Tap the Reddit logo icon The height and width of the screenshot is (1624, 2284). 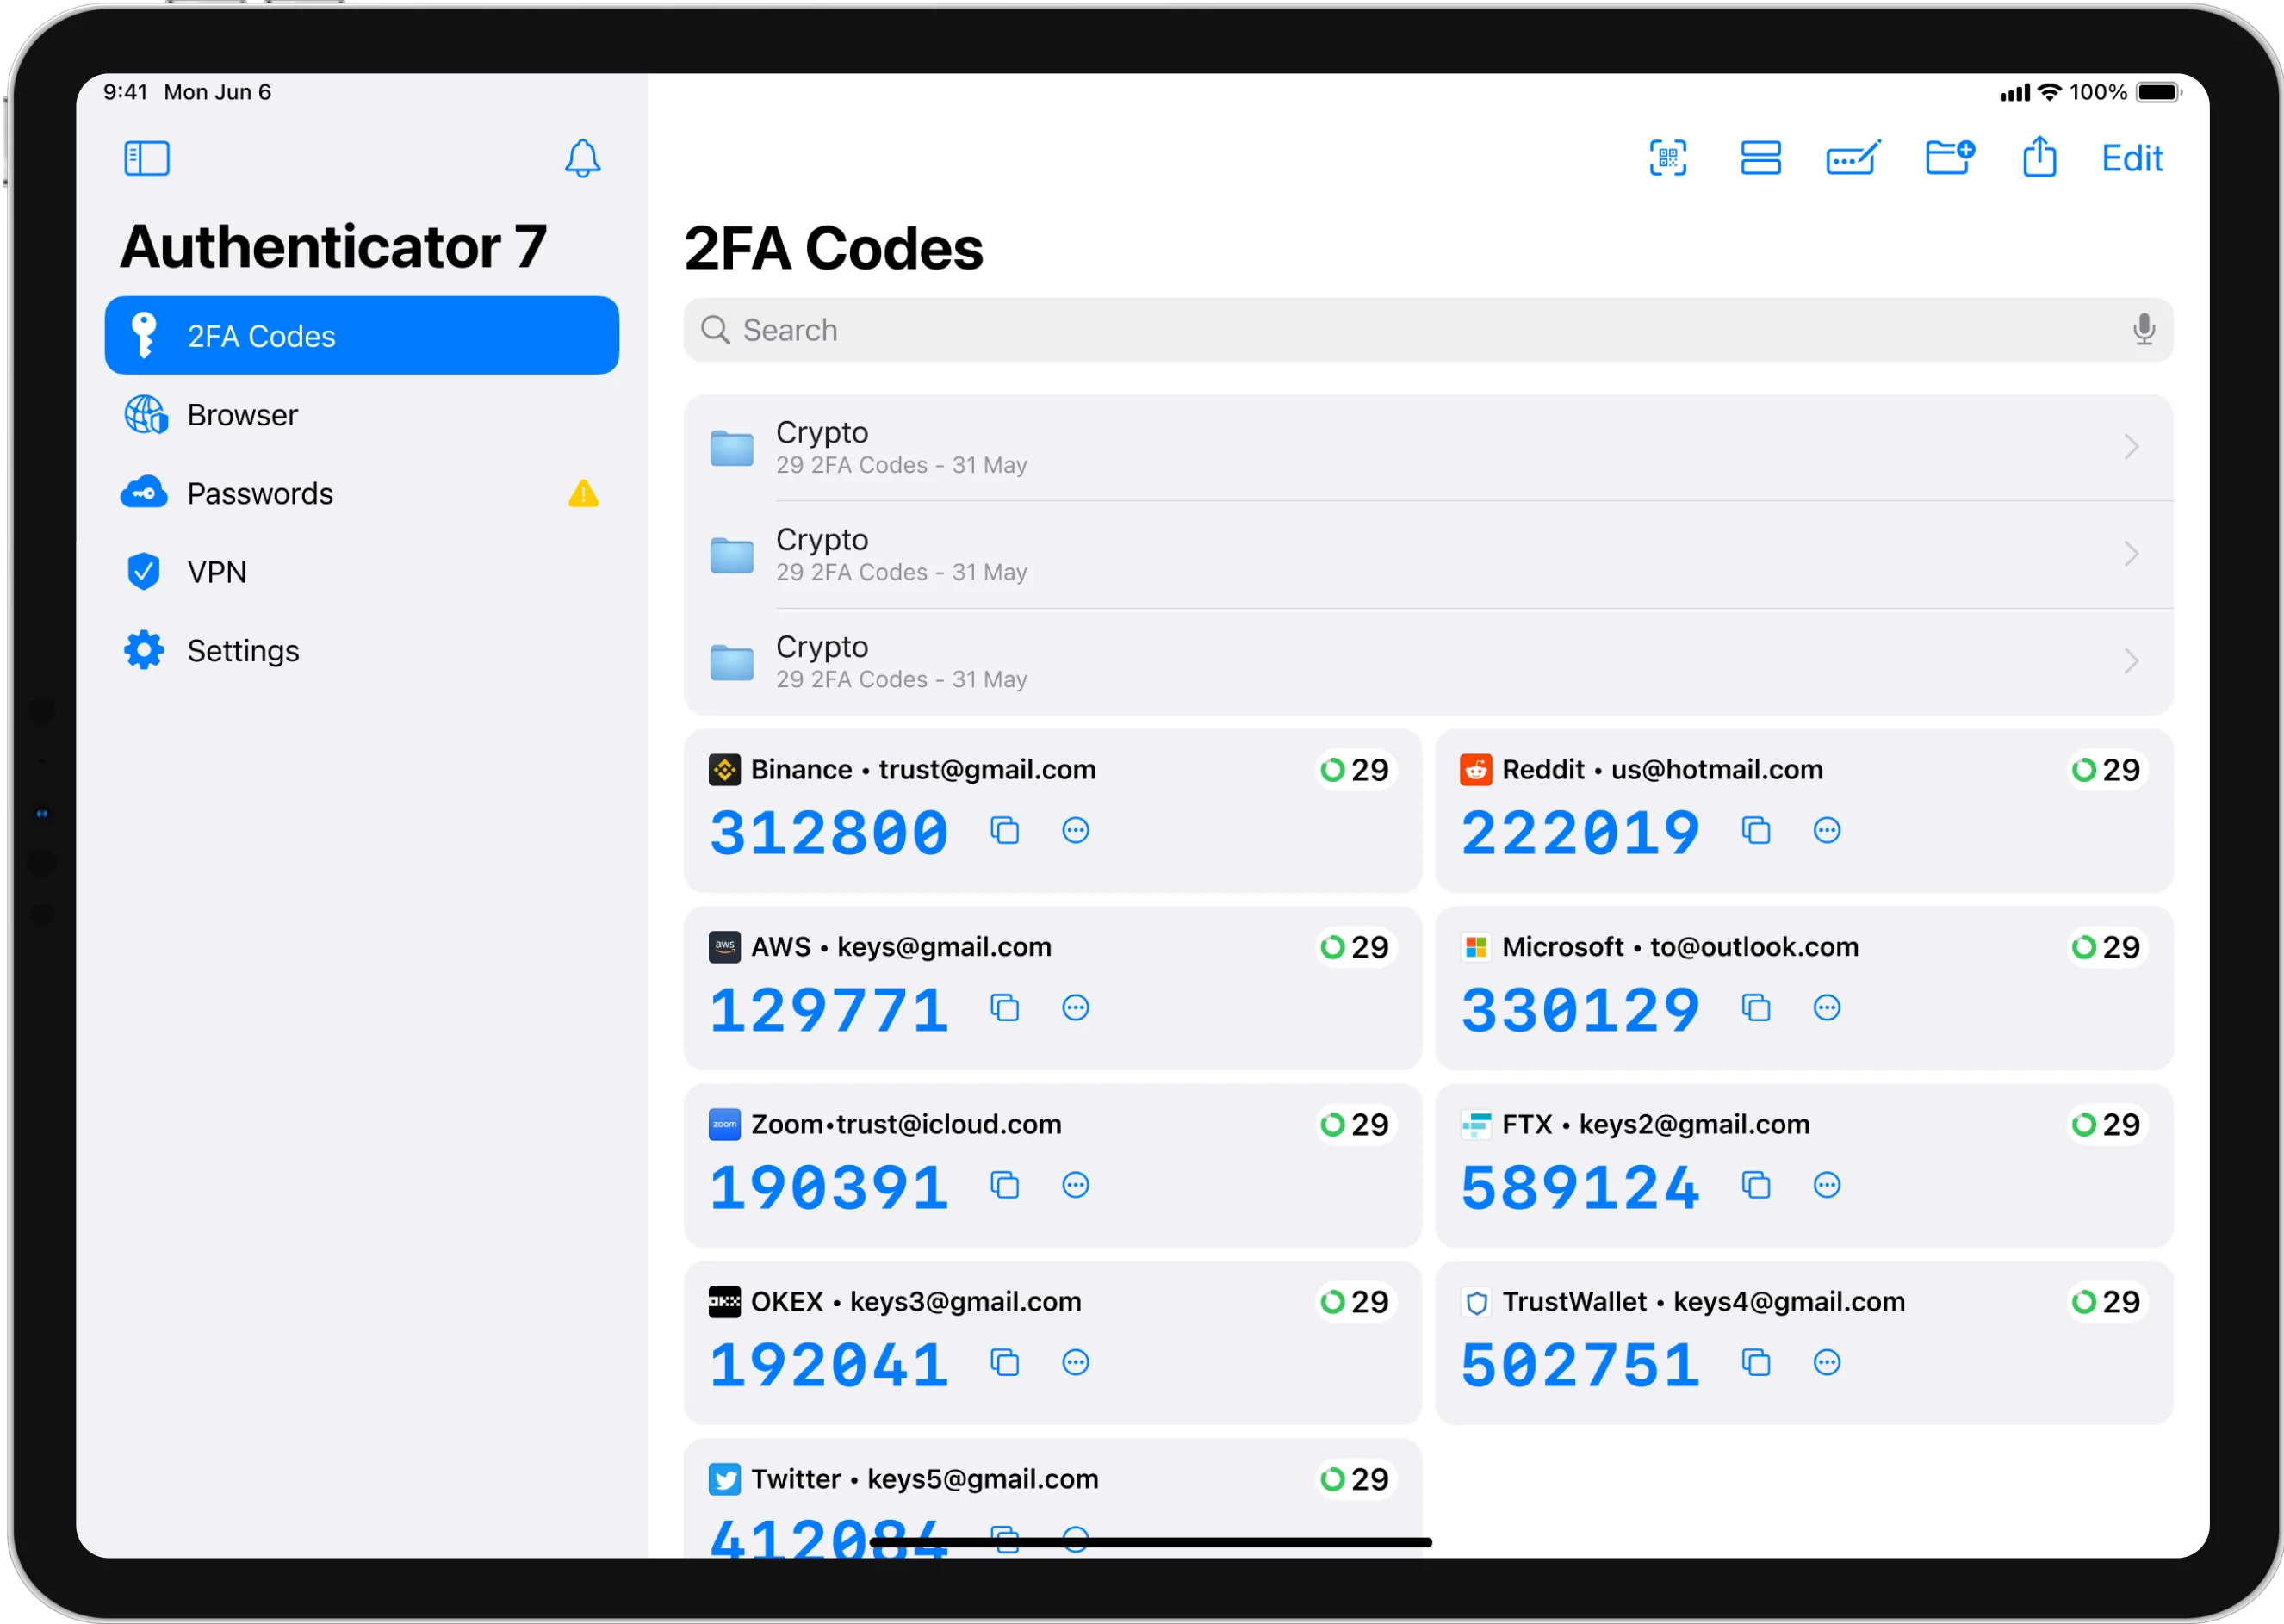point(1475,769)
